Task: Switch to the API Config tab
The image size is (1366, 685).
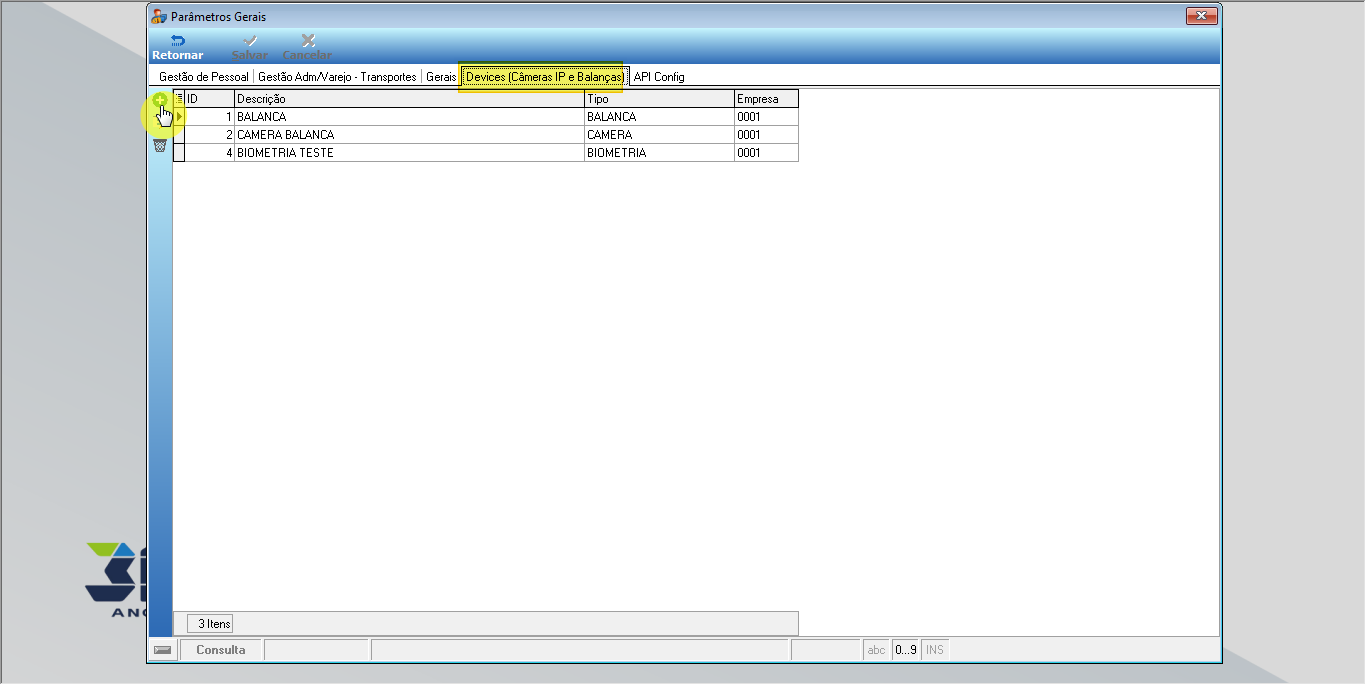Action: [659, 77]
